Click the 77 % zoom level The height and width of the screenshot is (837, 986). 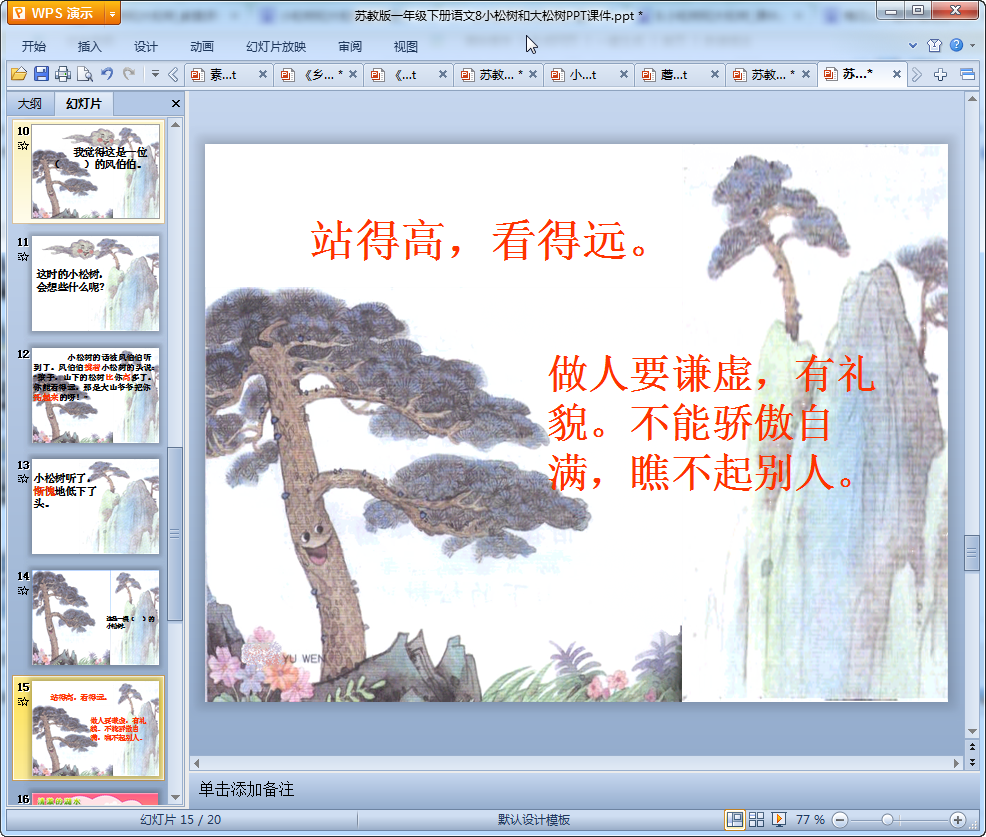click(810, 819)
